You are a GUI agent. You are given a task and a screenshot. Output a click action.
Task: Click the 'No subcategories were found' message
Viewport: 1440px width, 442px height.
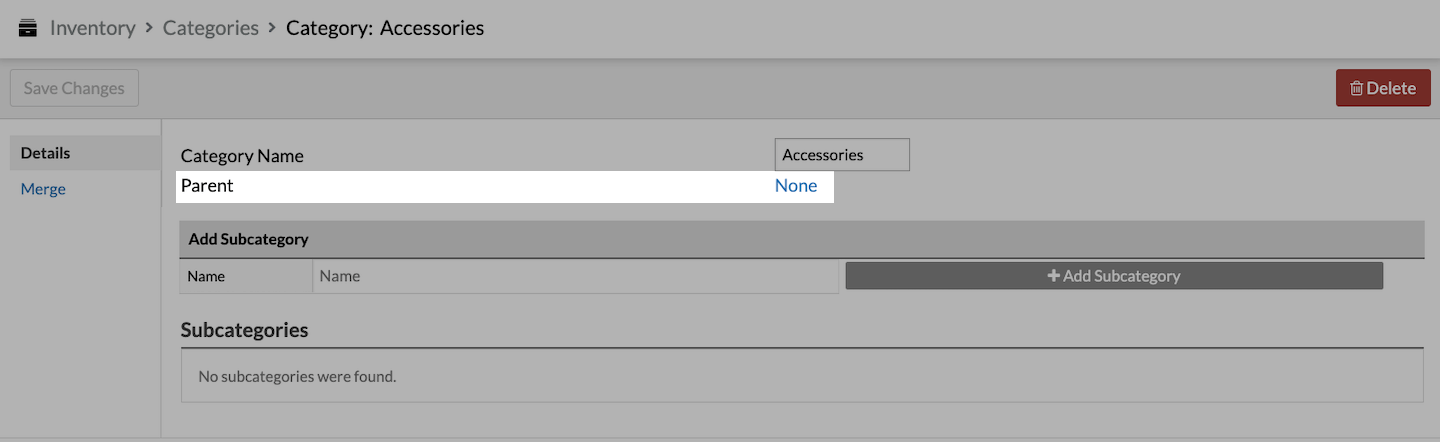coord(297,377)
